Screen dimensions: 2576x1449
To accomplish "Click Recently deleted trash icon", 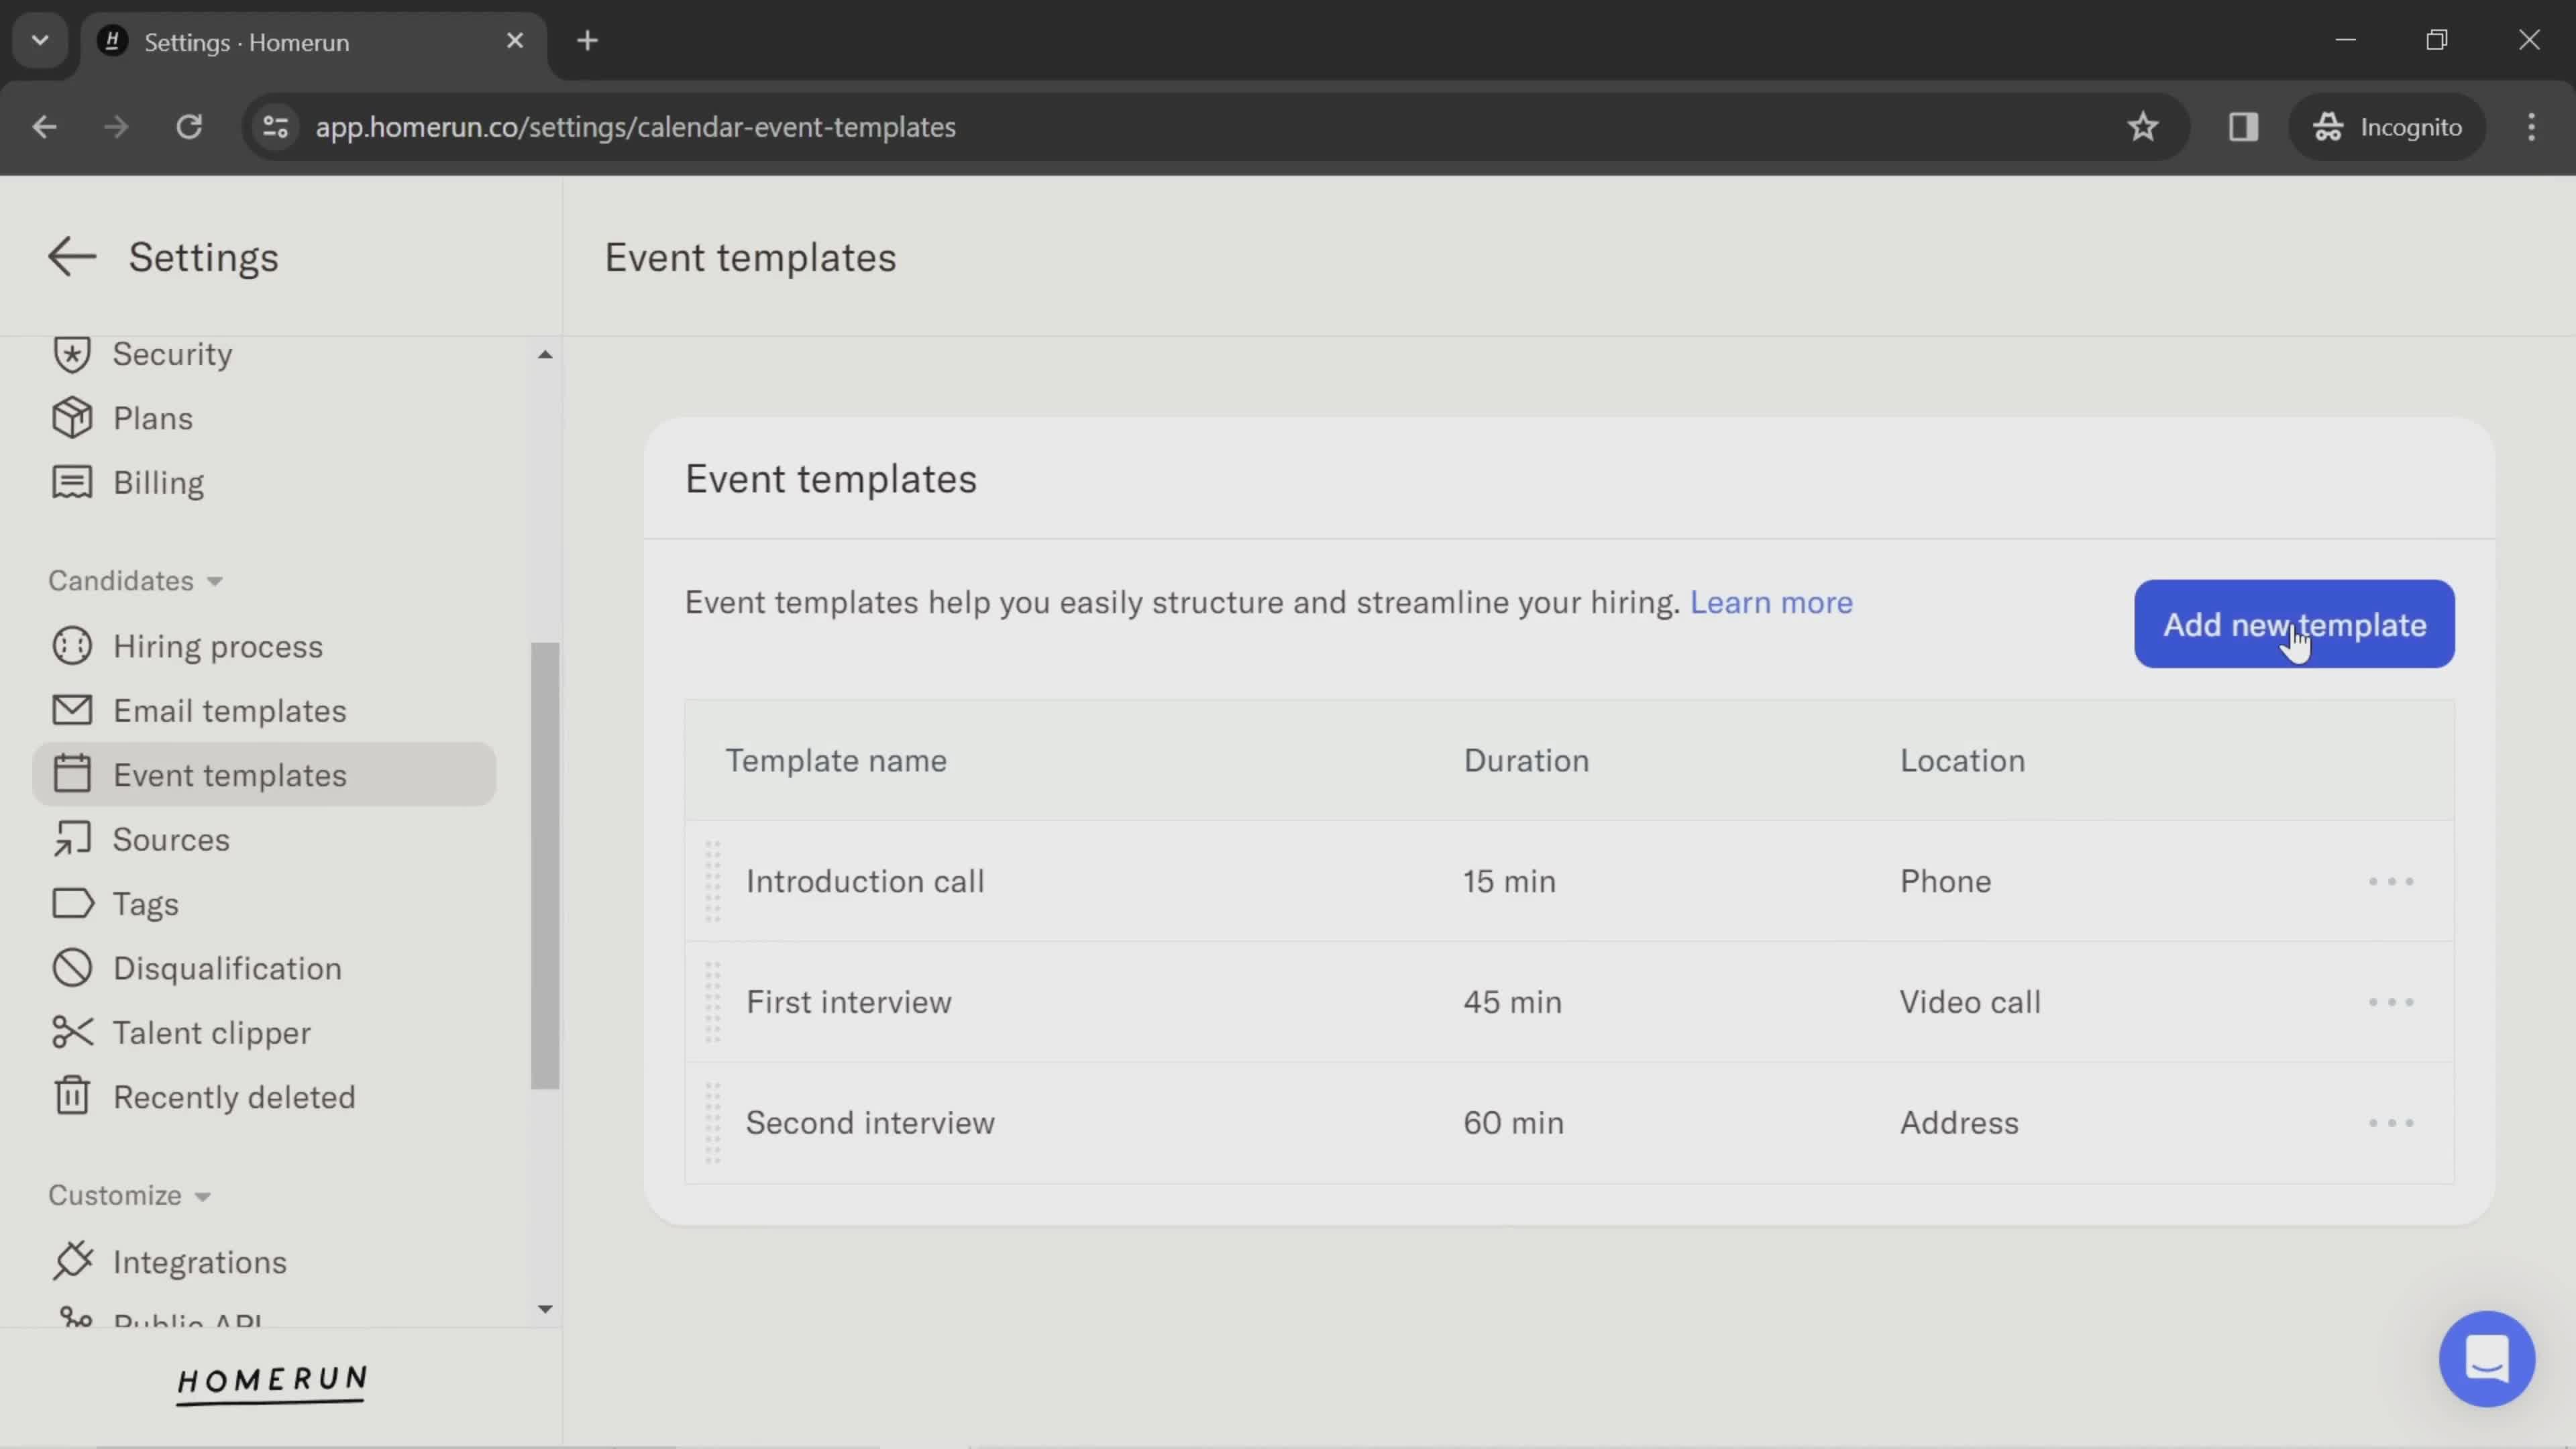I will (72, 1096).
